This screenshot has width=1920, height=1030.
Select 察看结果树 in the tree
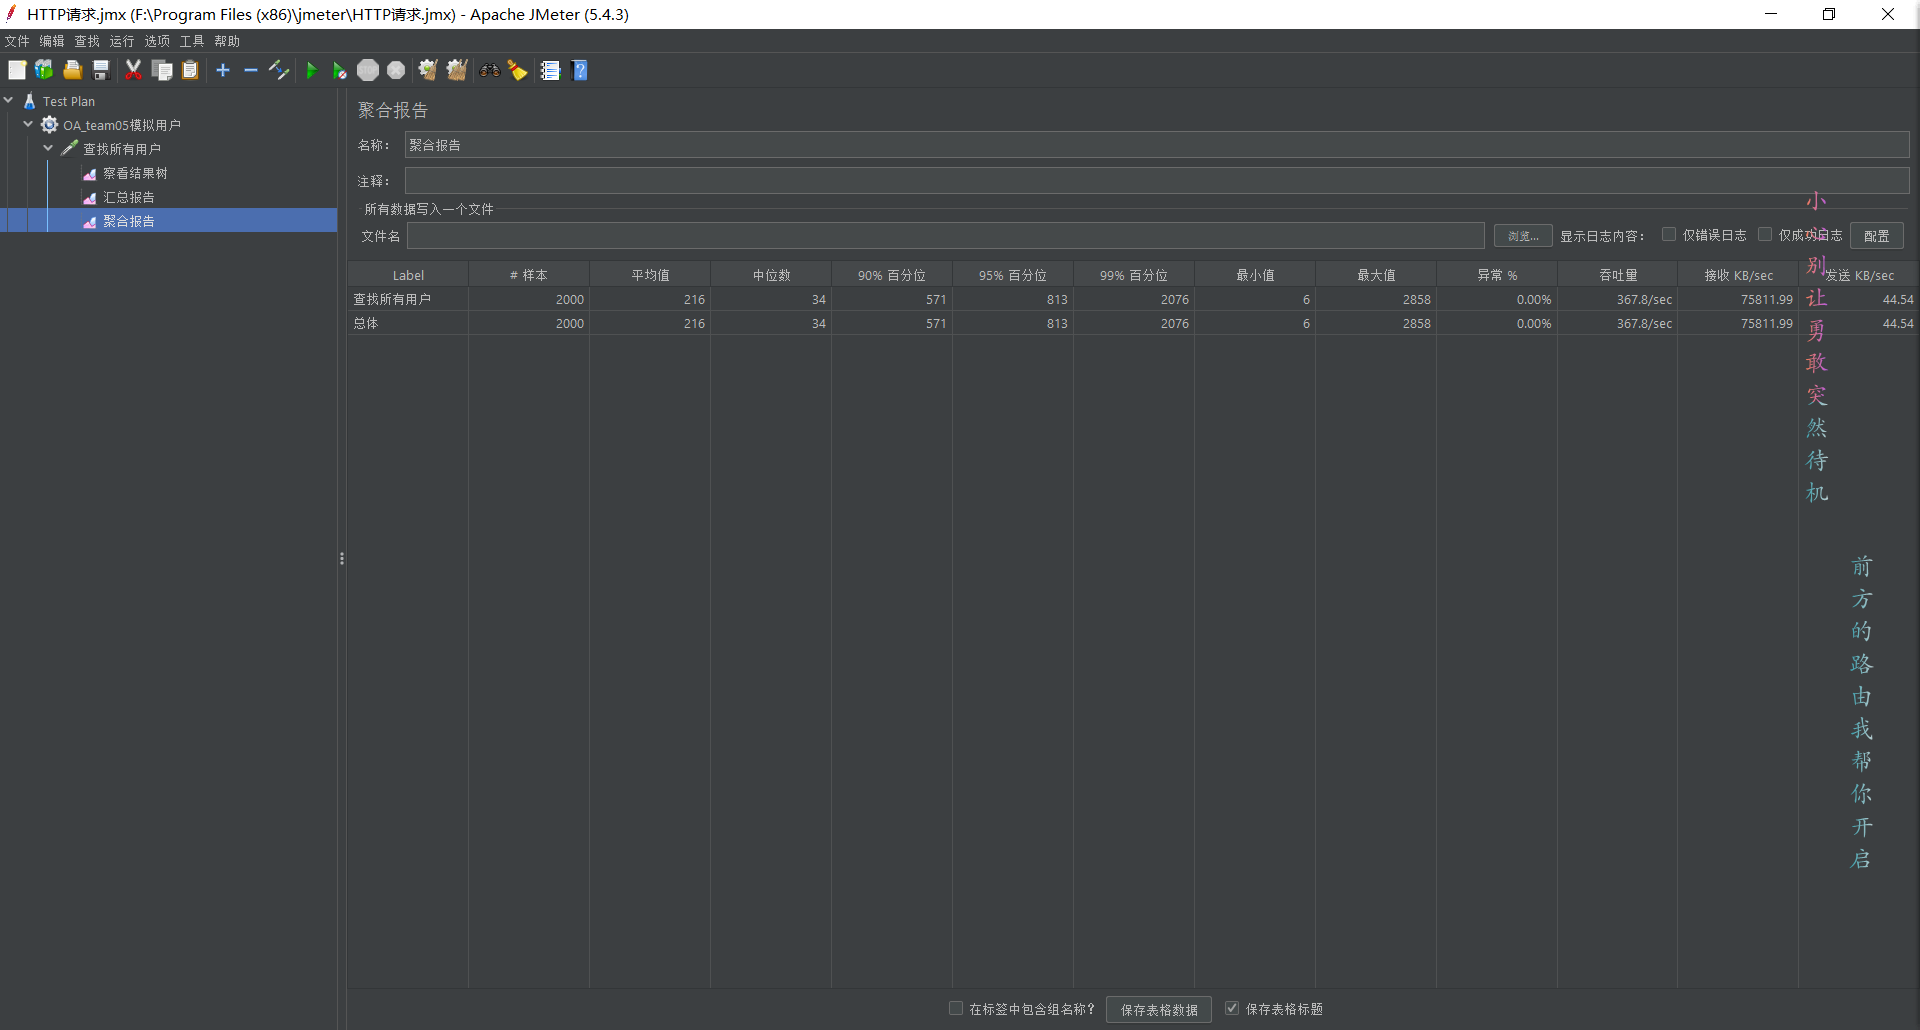135,173
